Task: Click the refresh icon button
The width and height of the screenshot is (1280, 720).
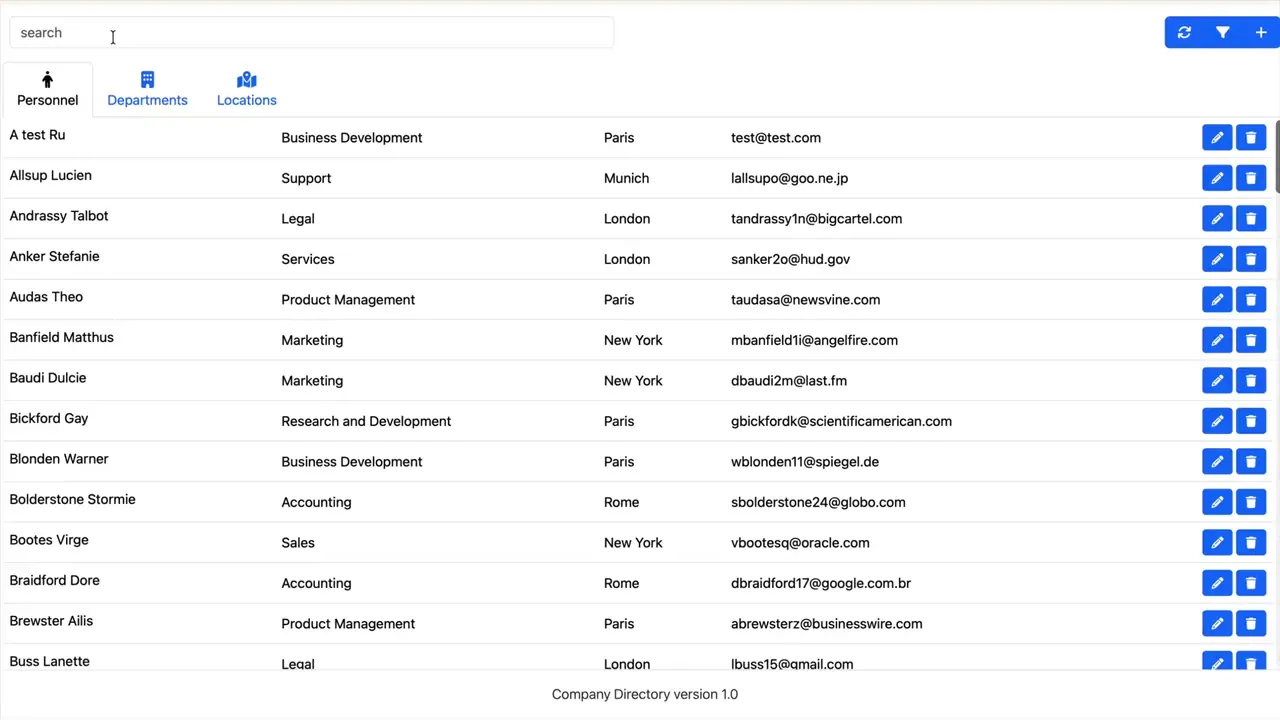Action: (x=1184, y=32)
